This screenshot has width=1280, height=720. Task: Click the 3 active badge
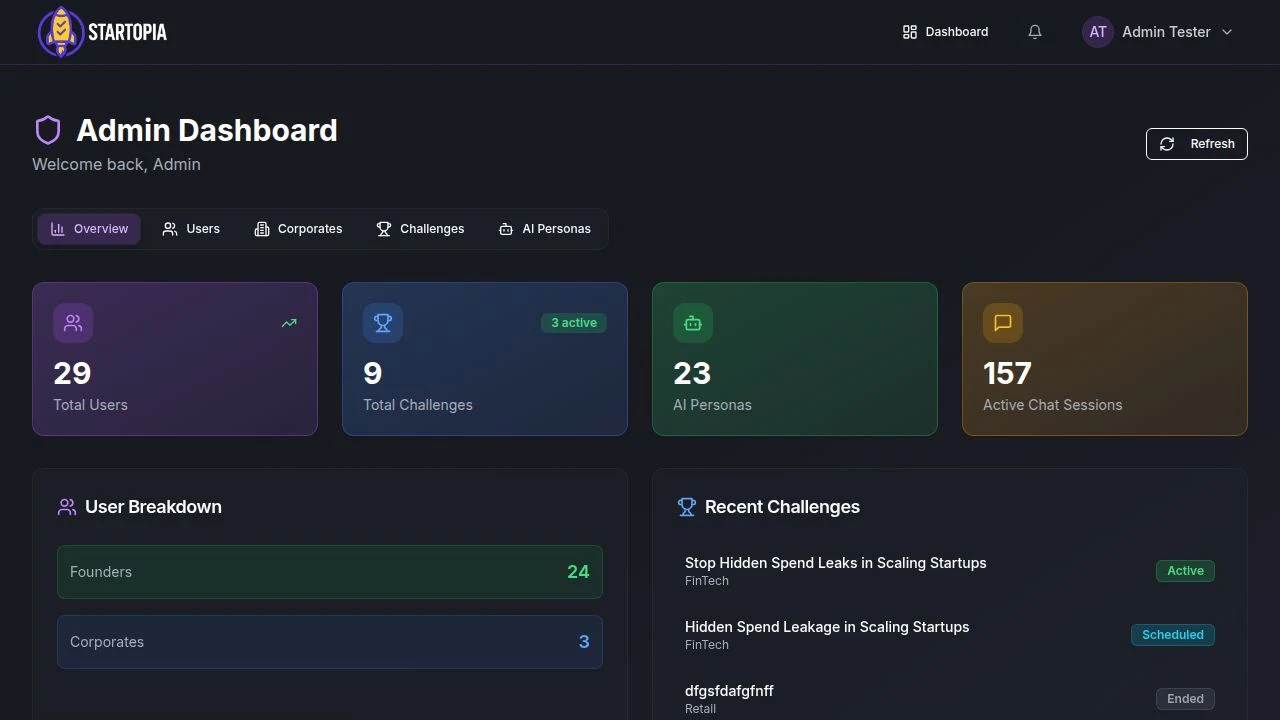574,323
